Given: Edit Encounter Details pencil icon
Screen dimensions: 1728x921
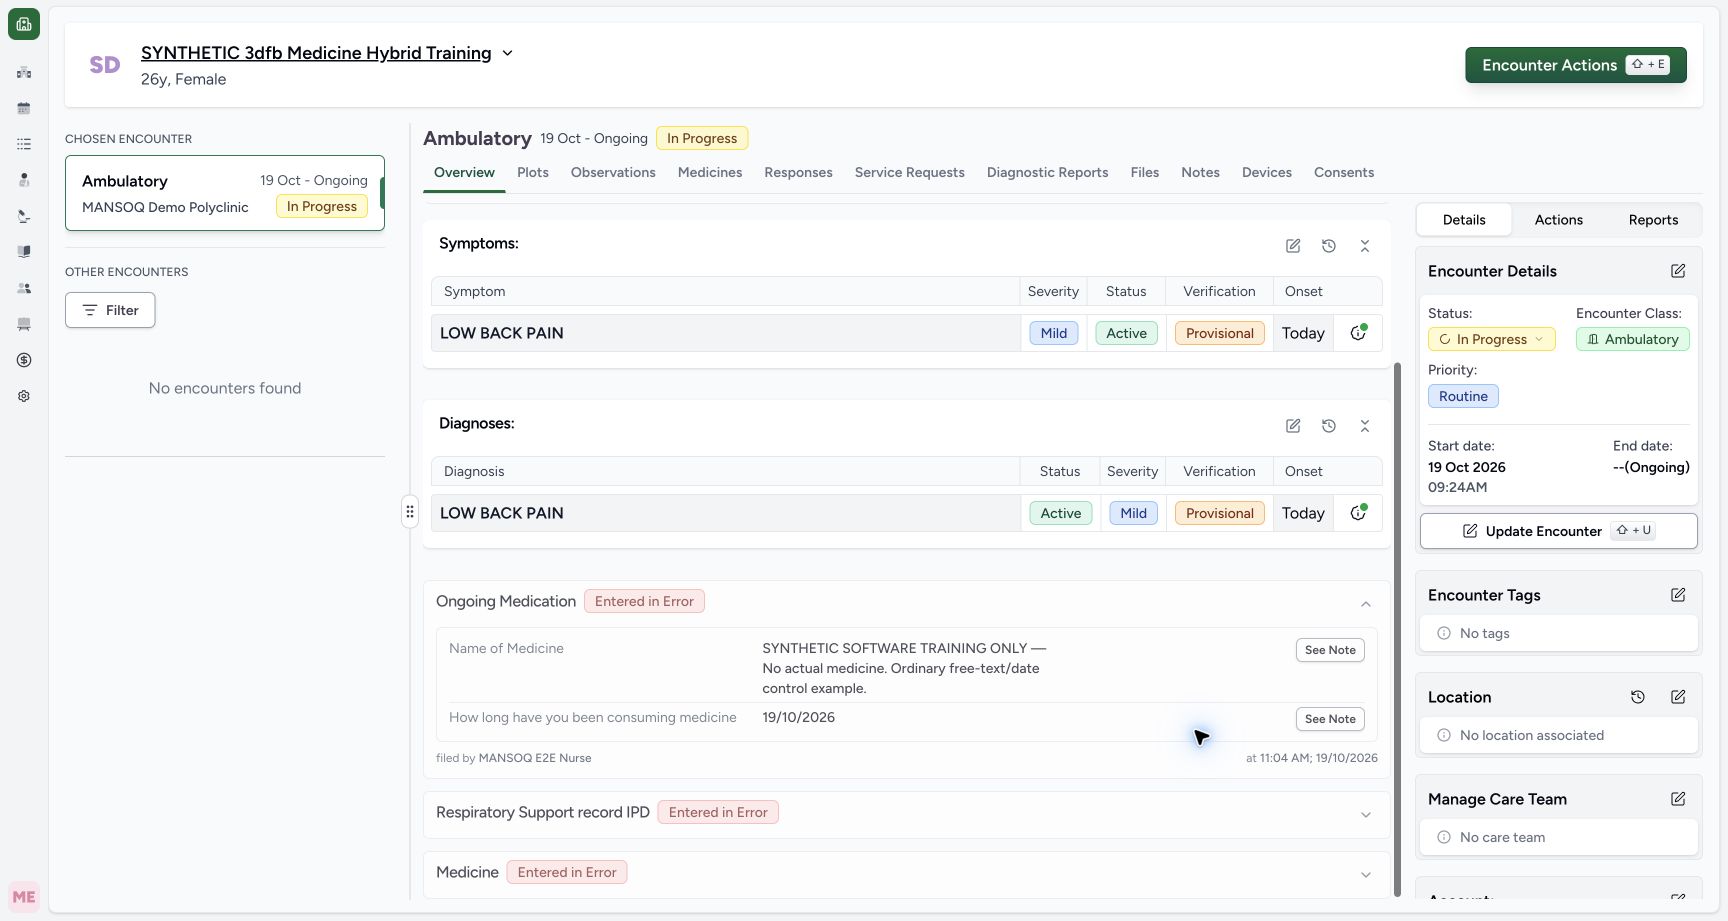Looking at the screenshot, I should click(x=1678, y=271).
